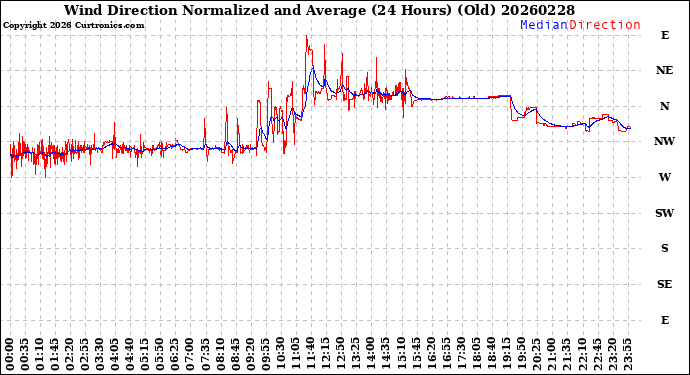Click the 'SE' direction axis label

(x=664, y=284)
